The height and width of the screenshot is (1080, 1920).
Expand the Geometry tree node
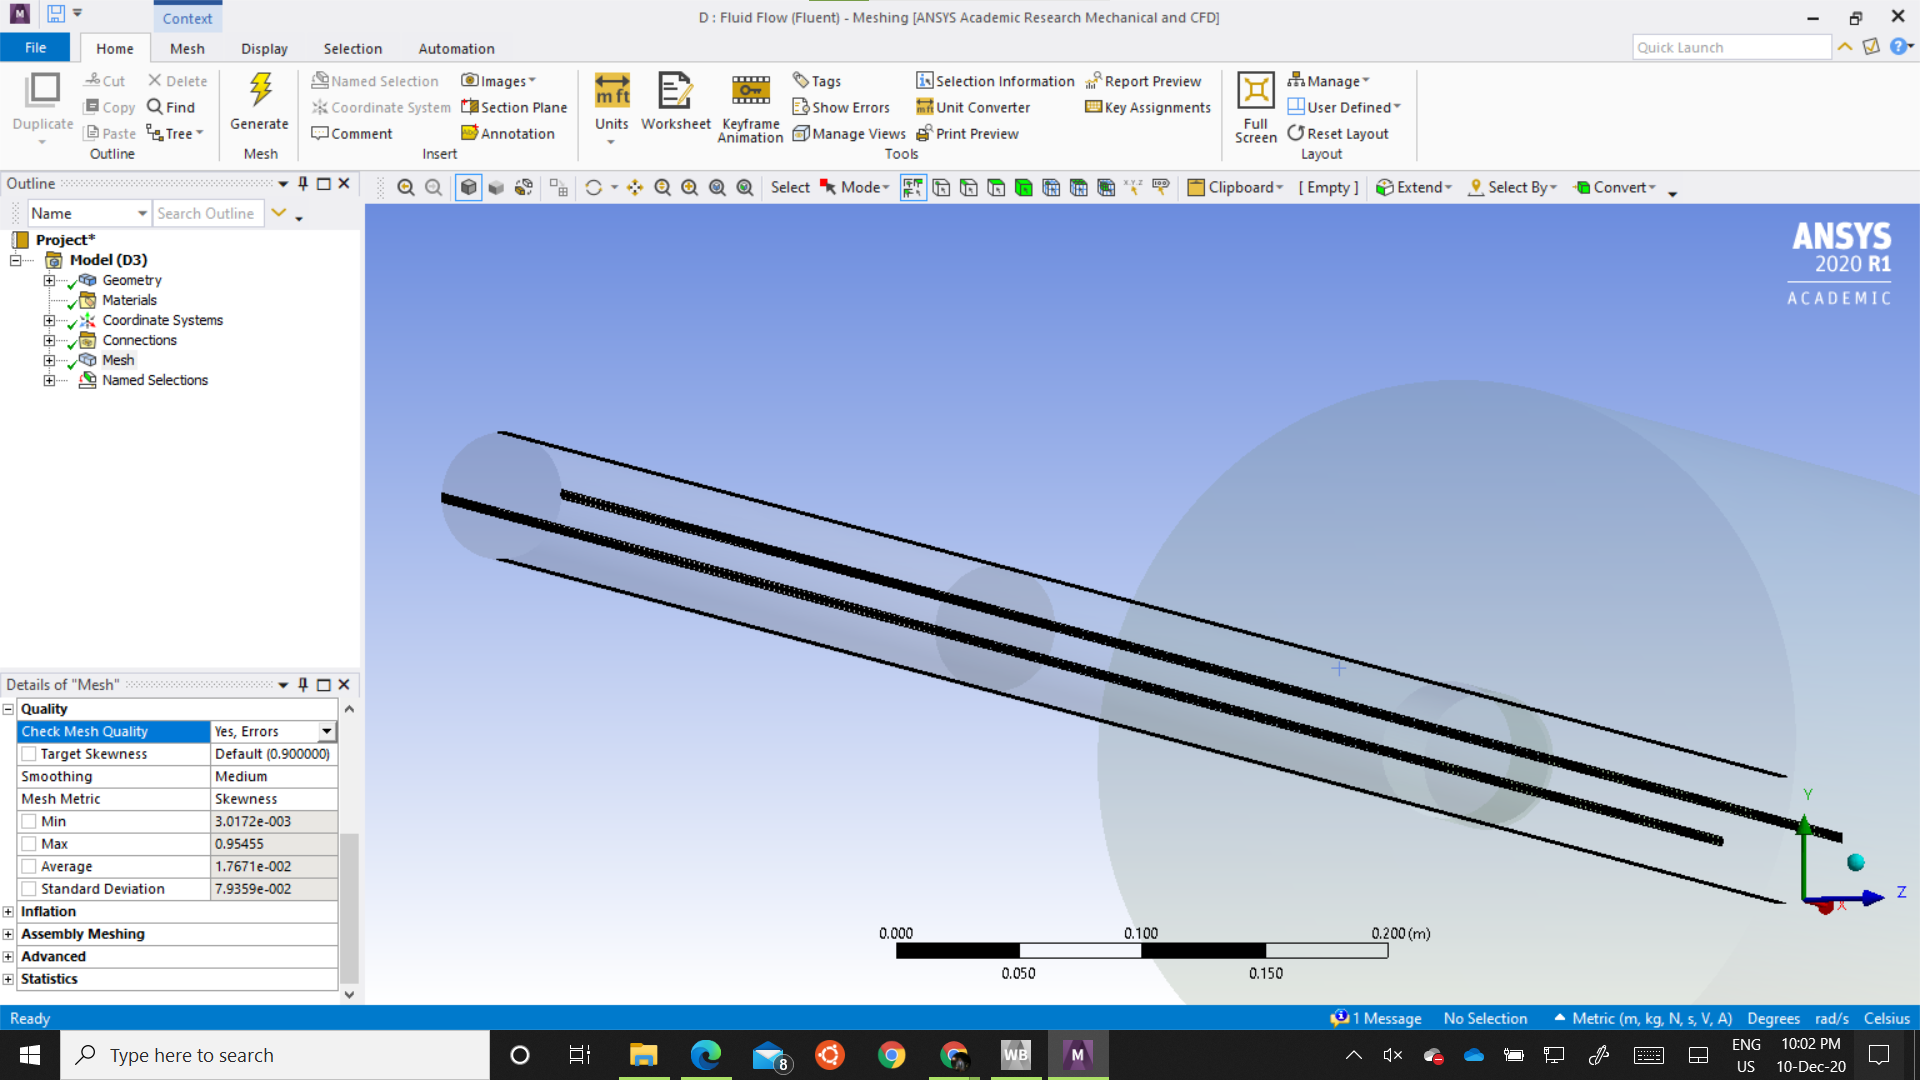pos(49,280)
